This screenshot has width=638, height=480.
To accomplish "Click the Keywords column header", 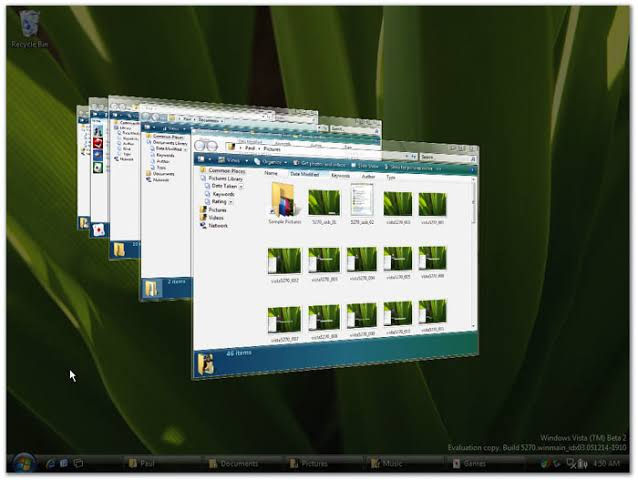I will pyautogui.click(x=340, y=175).
